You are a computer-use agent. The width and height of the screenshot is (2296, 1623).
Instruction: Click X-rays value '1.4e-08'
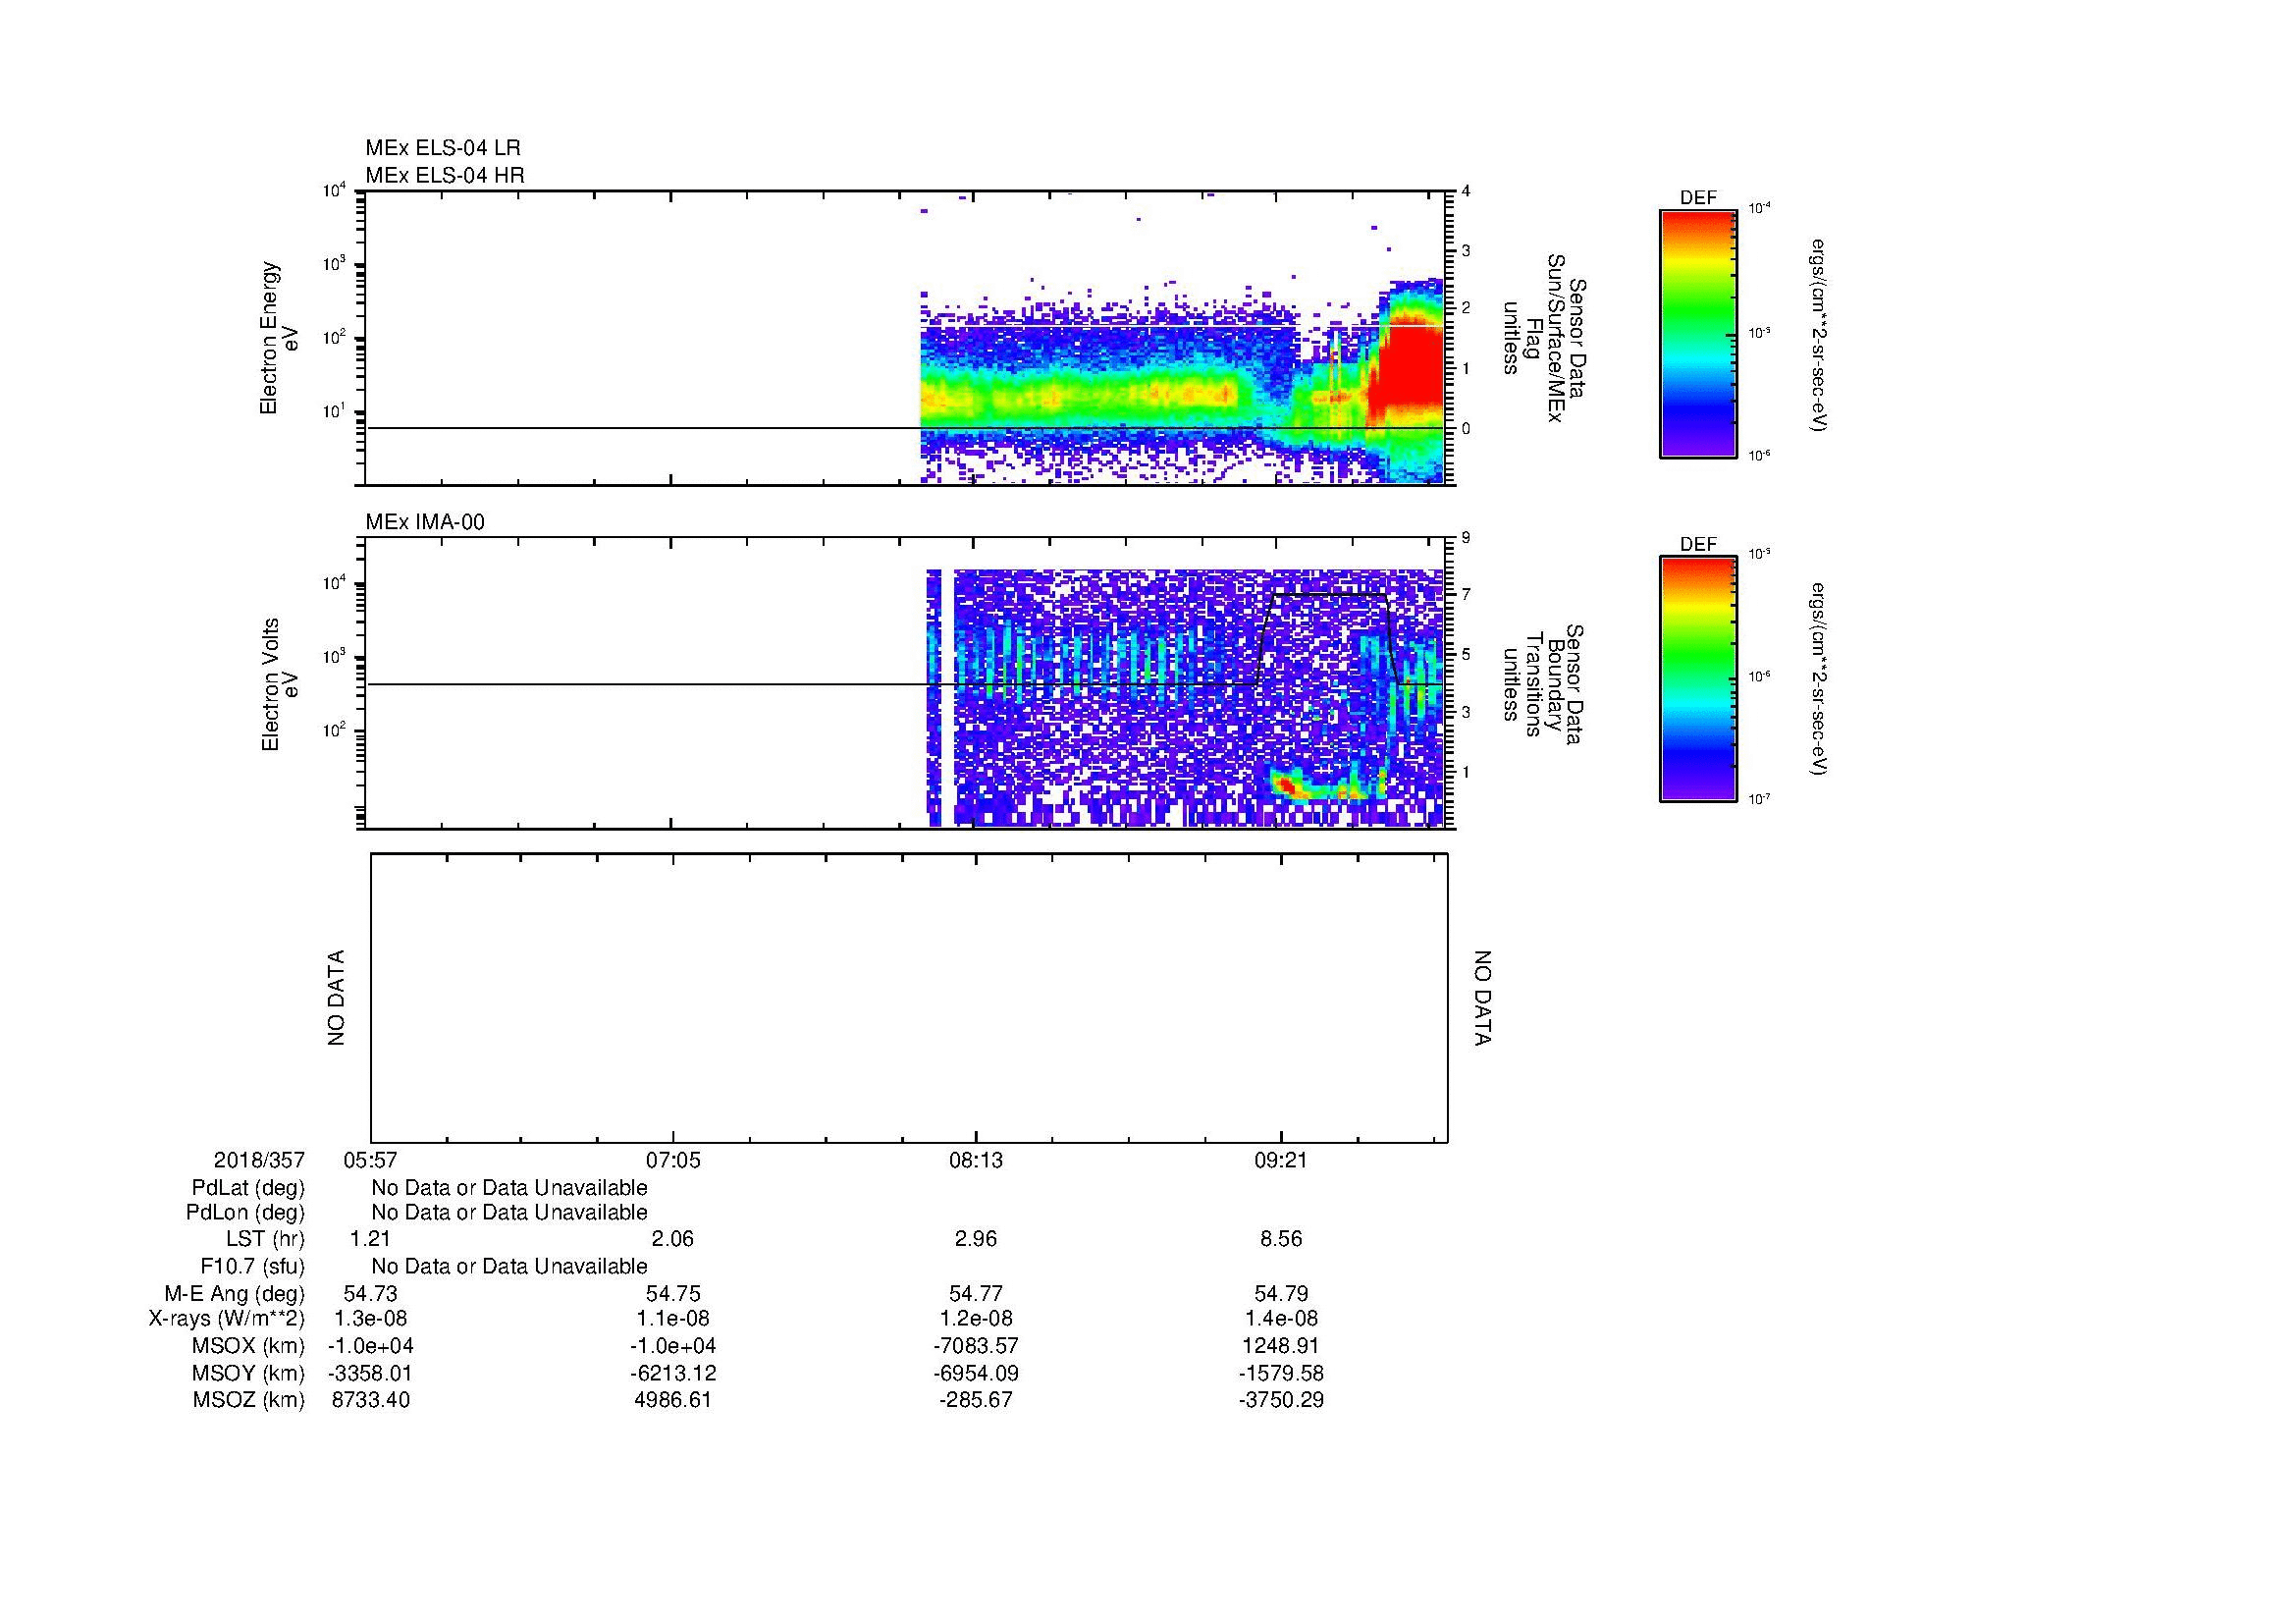pyautogui.click(x=1281, y=1319)
